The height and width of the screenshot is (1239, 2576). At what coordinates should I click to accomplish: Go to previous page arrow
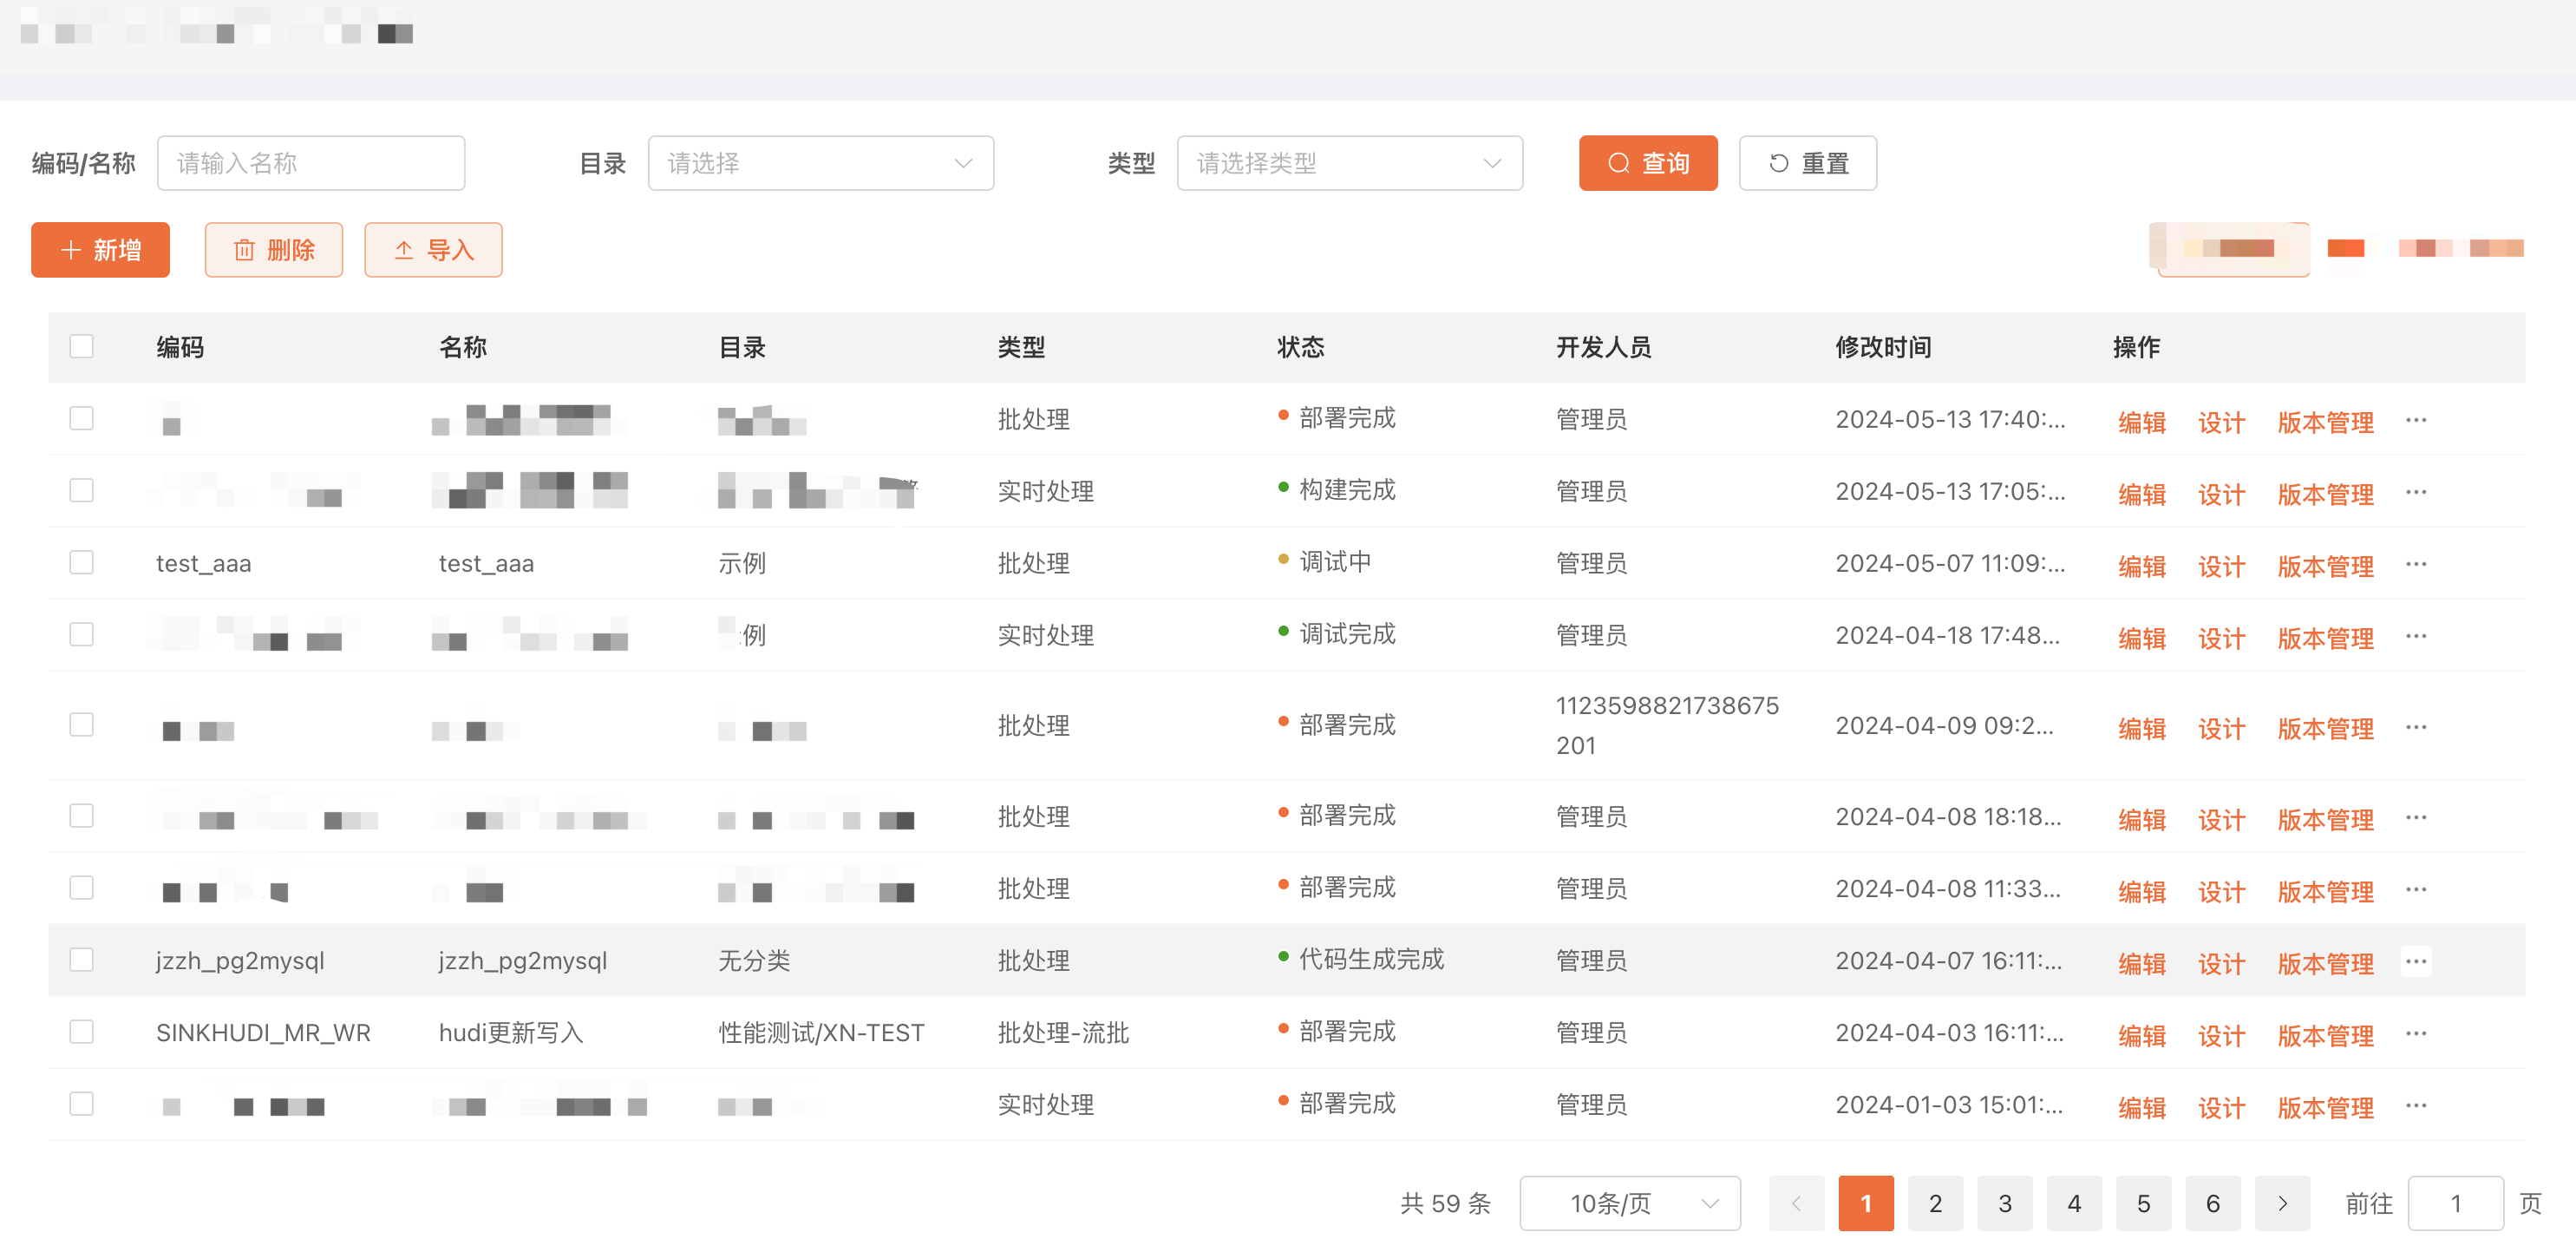(x=1796, y=1203)
